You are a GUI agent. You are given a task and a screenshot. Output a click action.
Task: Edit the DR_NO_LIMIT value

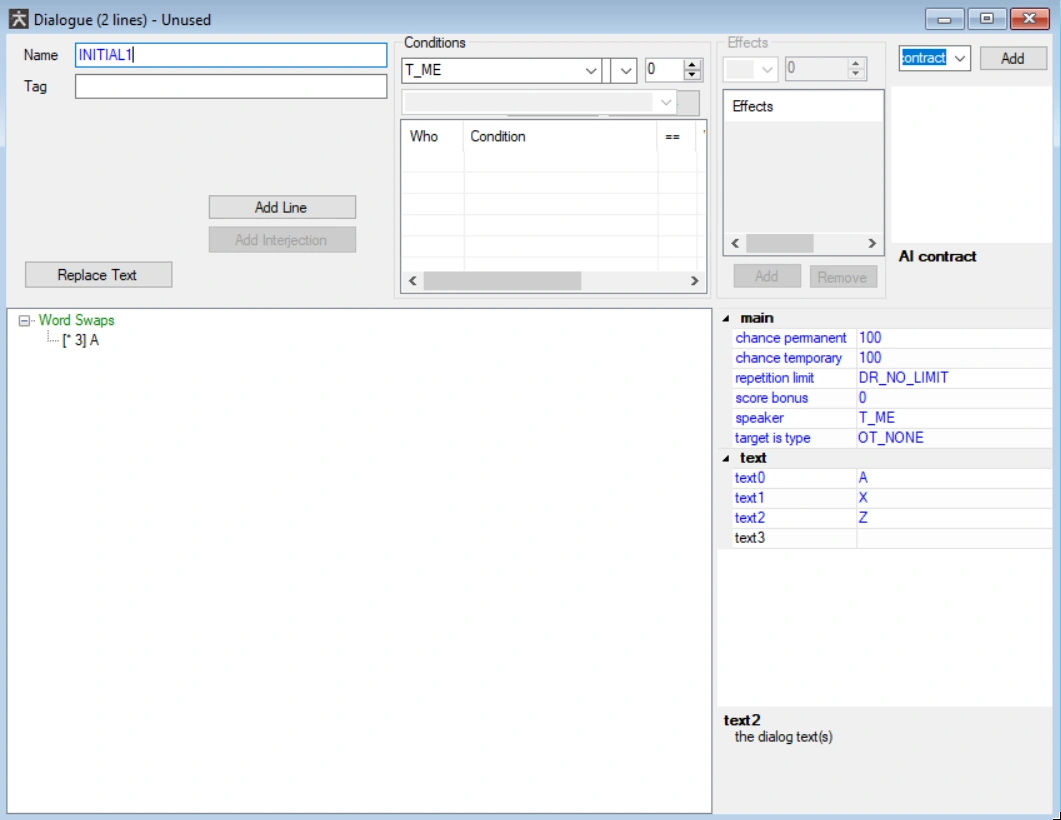point(953,378)
